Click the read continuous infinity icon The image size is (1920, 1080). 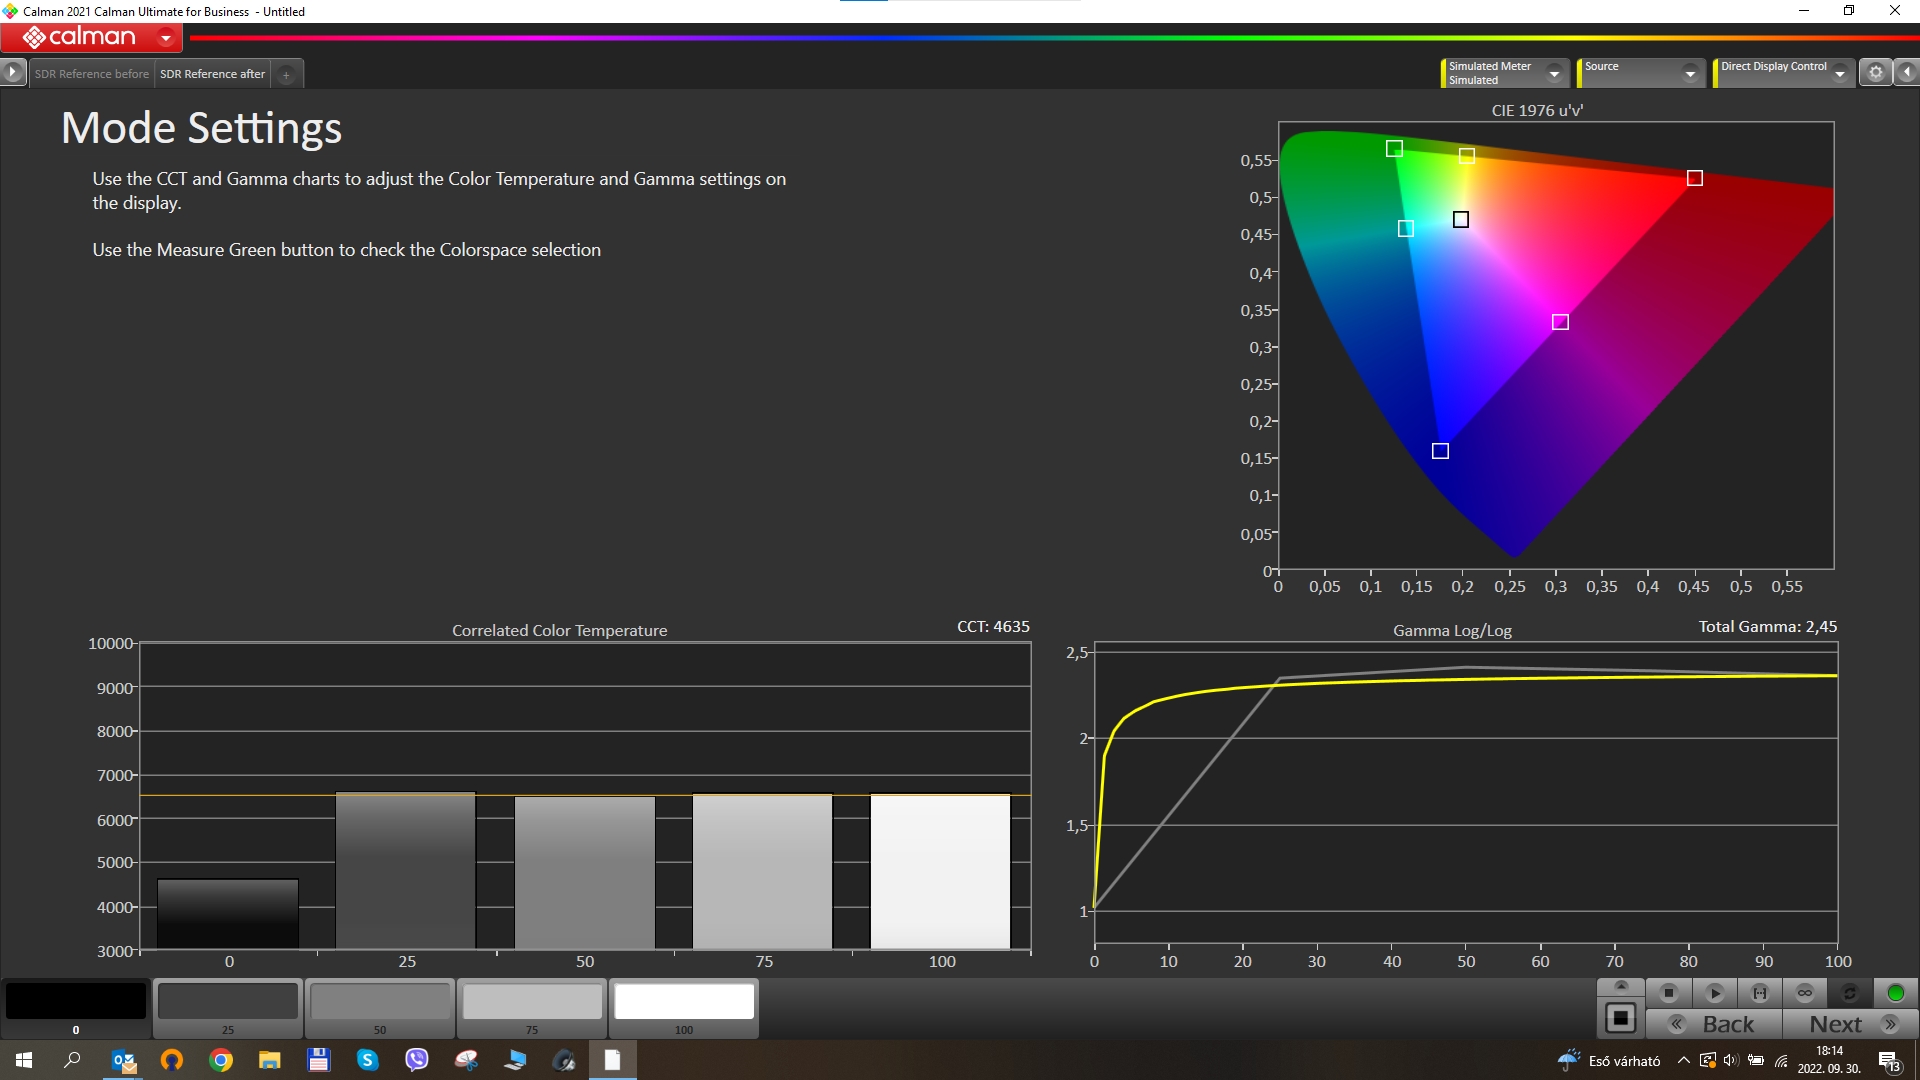point(1805,993)
